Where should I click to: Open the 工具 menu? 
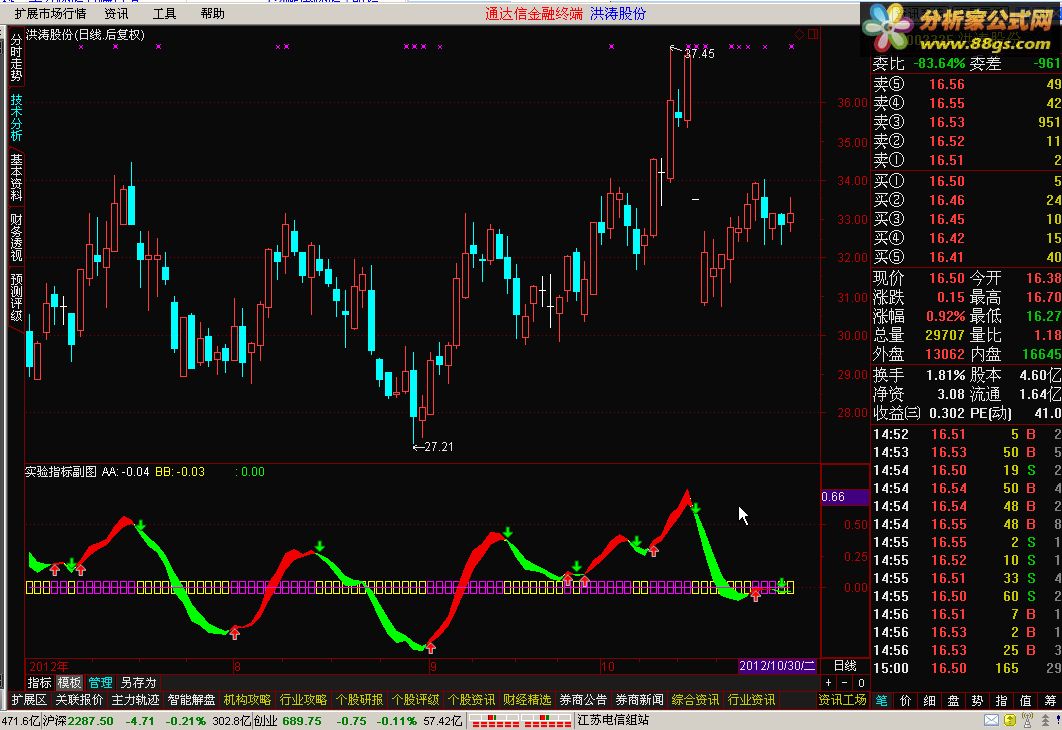point(164,14)
